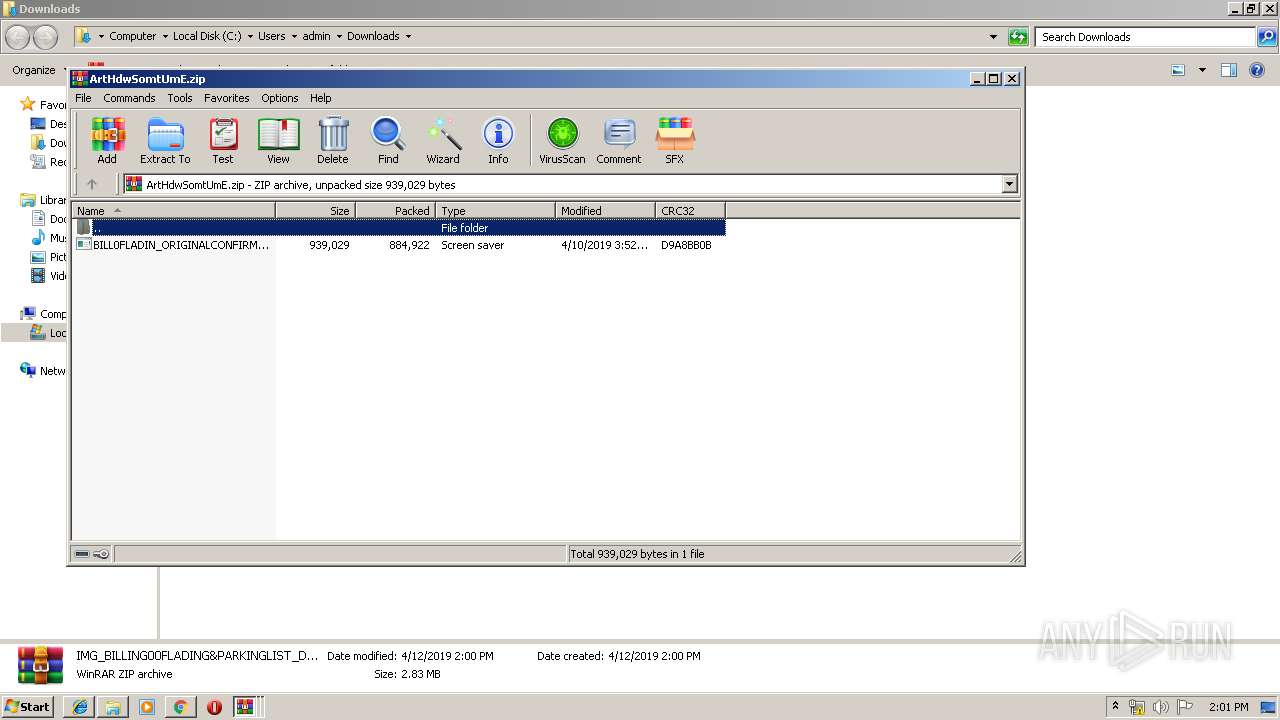Screen dimensions: 1280x720
Task: Launch media player from taskbar
Action: [x=147, y=707]
